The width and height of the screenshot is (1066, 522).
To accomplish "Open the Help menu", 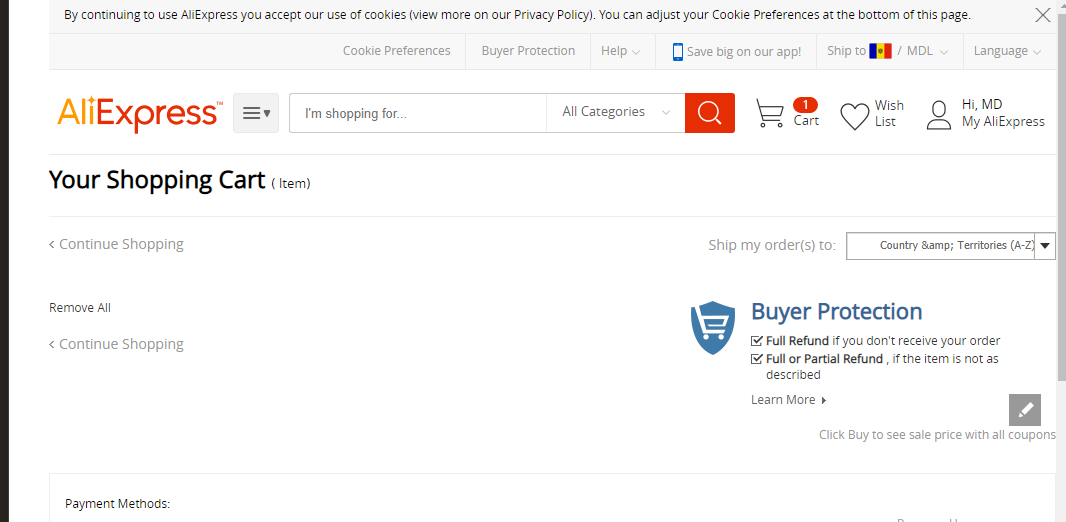I will tap(620, 51).
